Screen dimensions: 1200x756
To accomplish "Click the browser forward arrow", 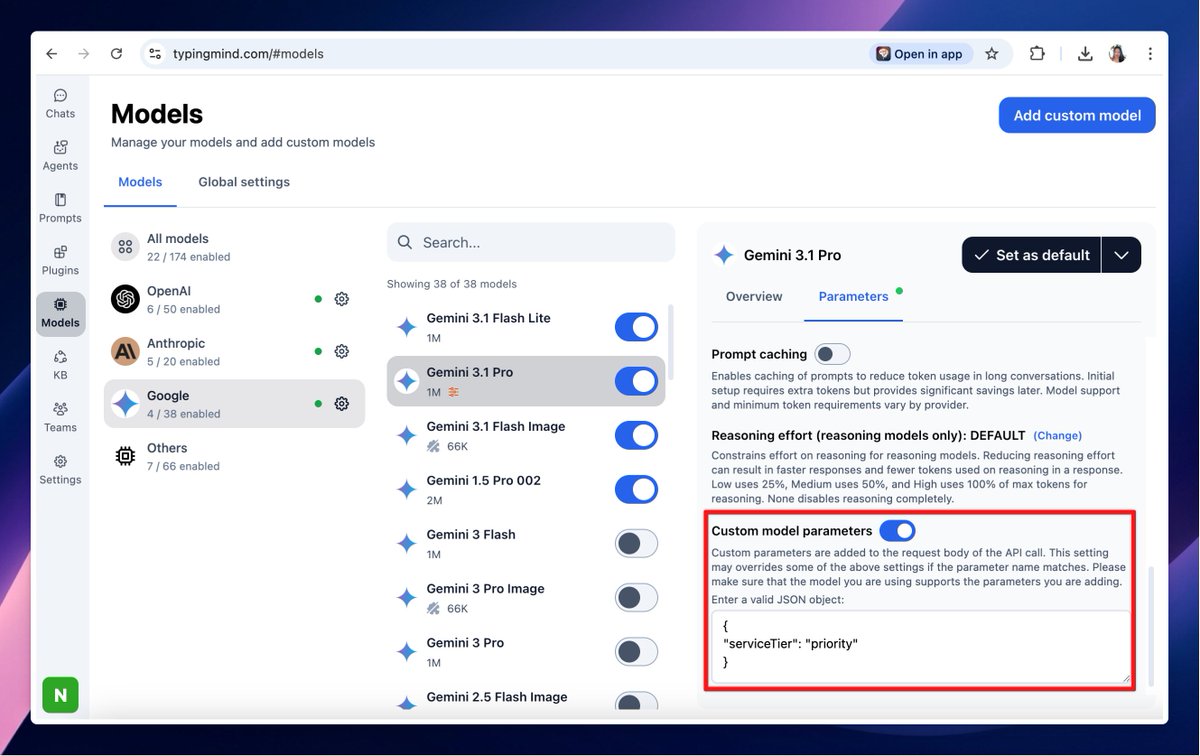I will point(84,54).
